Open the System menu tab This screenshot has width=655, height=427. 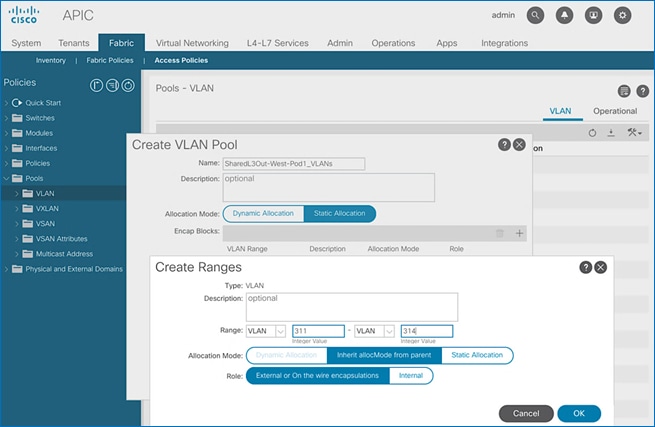[x=26, y=43]
